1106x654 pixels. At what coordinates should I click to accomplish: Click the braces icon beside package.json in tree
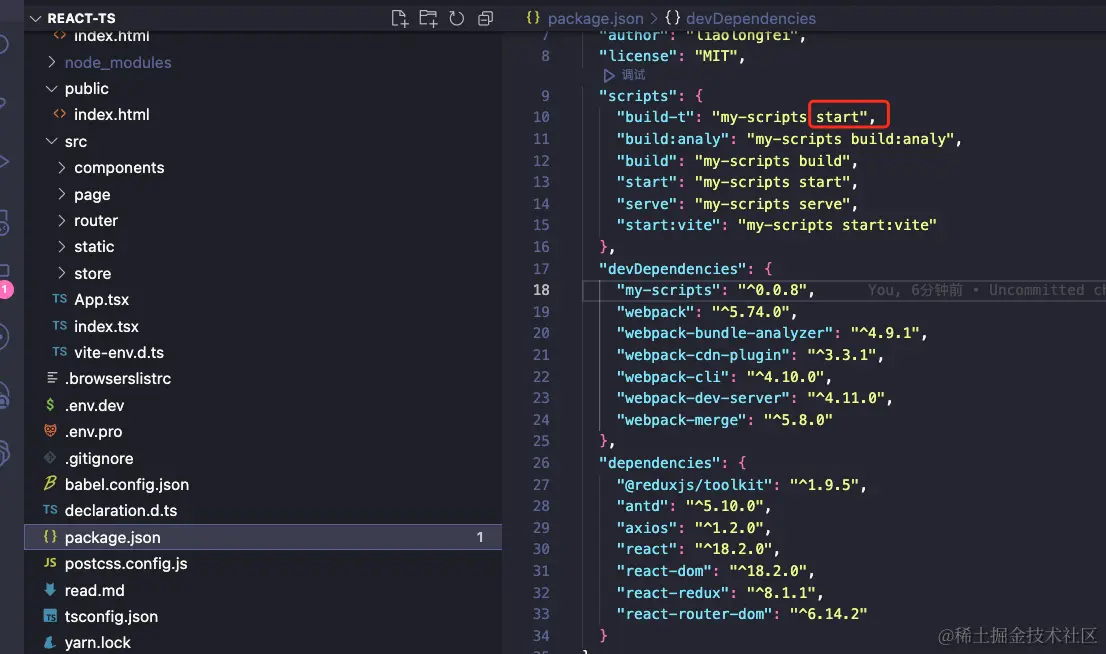click(50, 536)
